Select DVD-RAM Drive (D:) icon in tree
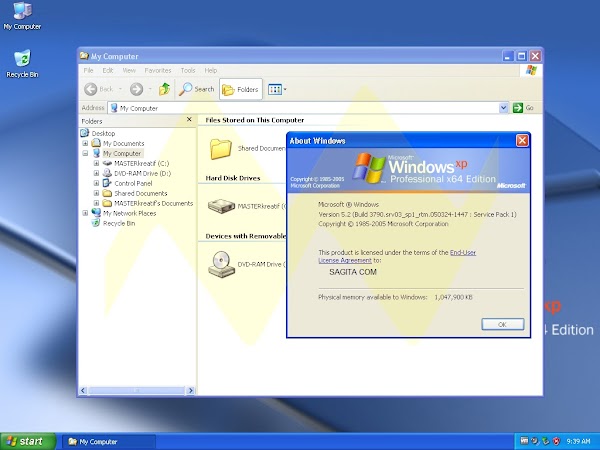The width and height of the screenshot is (600, 450). point(108,173)
